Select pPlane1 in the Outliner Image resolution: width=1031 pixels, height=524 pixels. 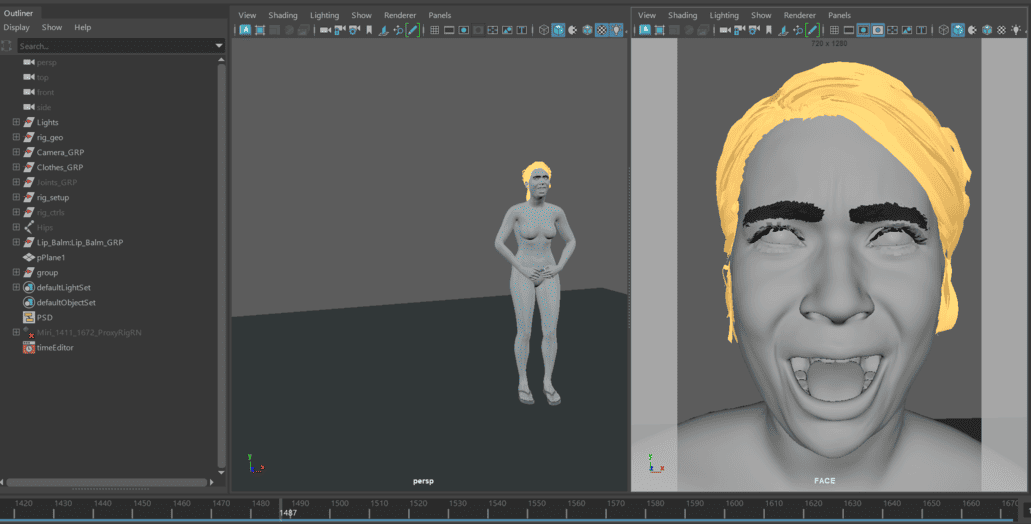click(51, 257)
